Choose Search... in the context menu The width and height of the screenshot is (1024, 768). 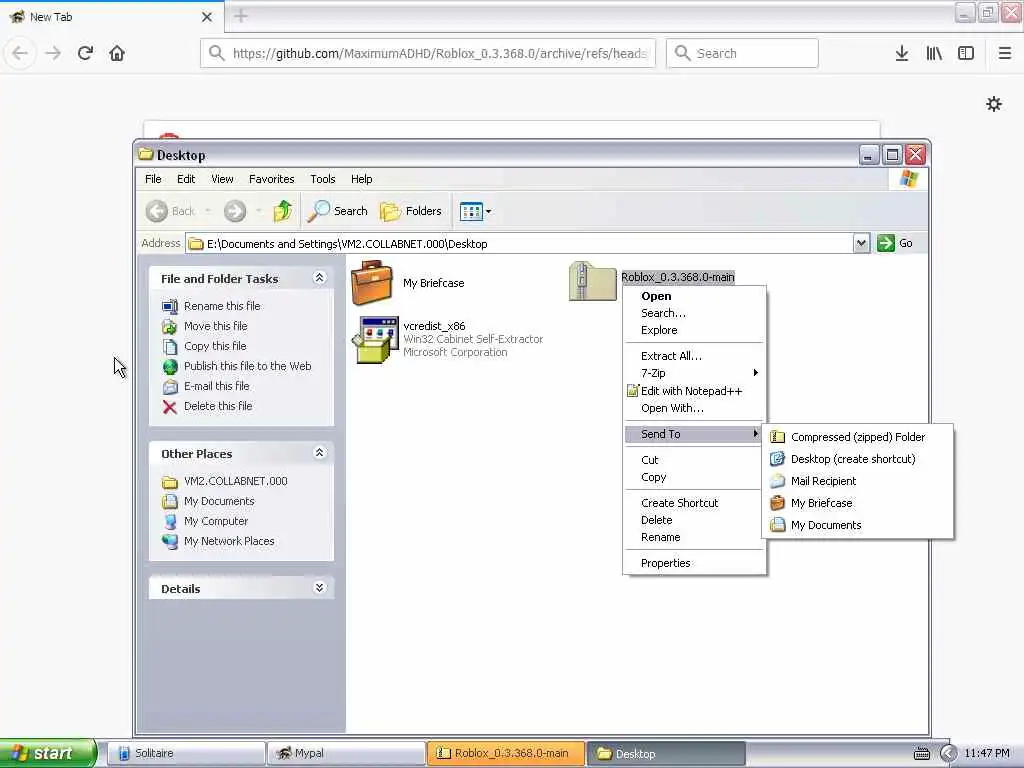[694, 313]
